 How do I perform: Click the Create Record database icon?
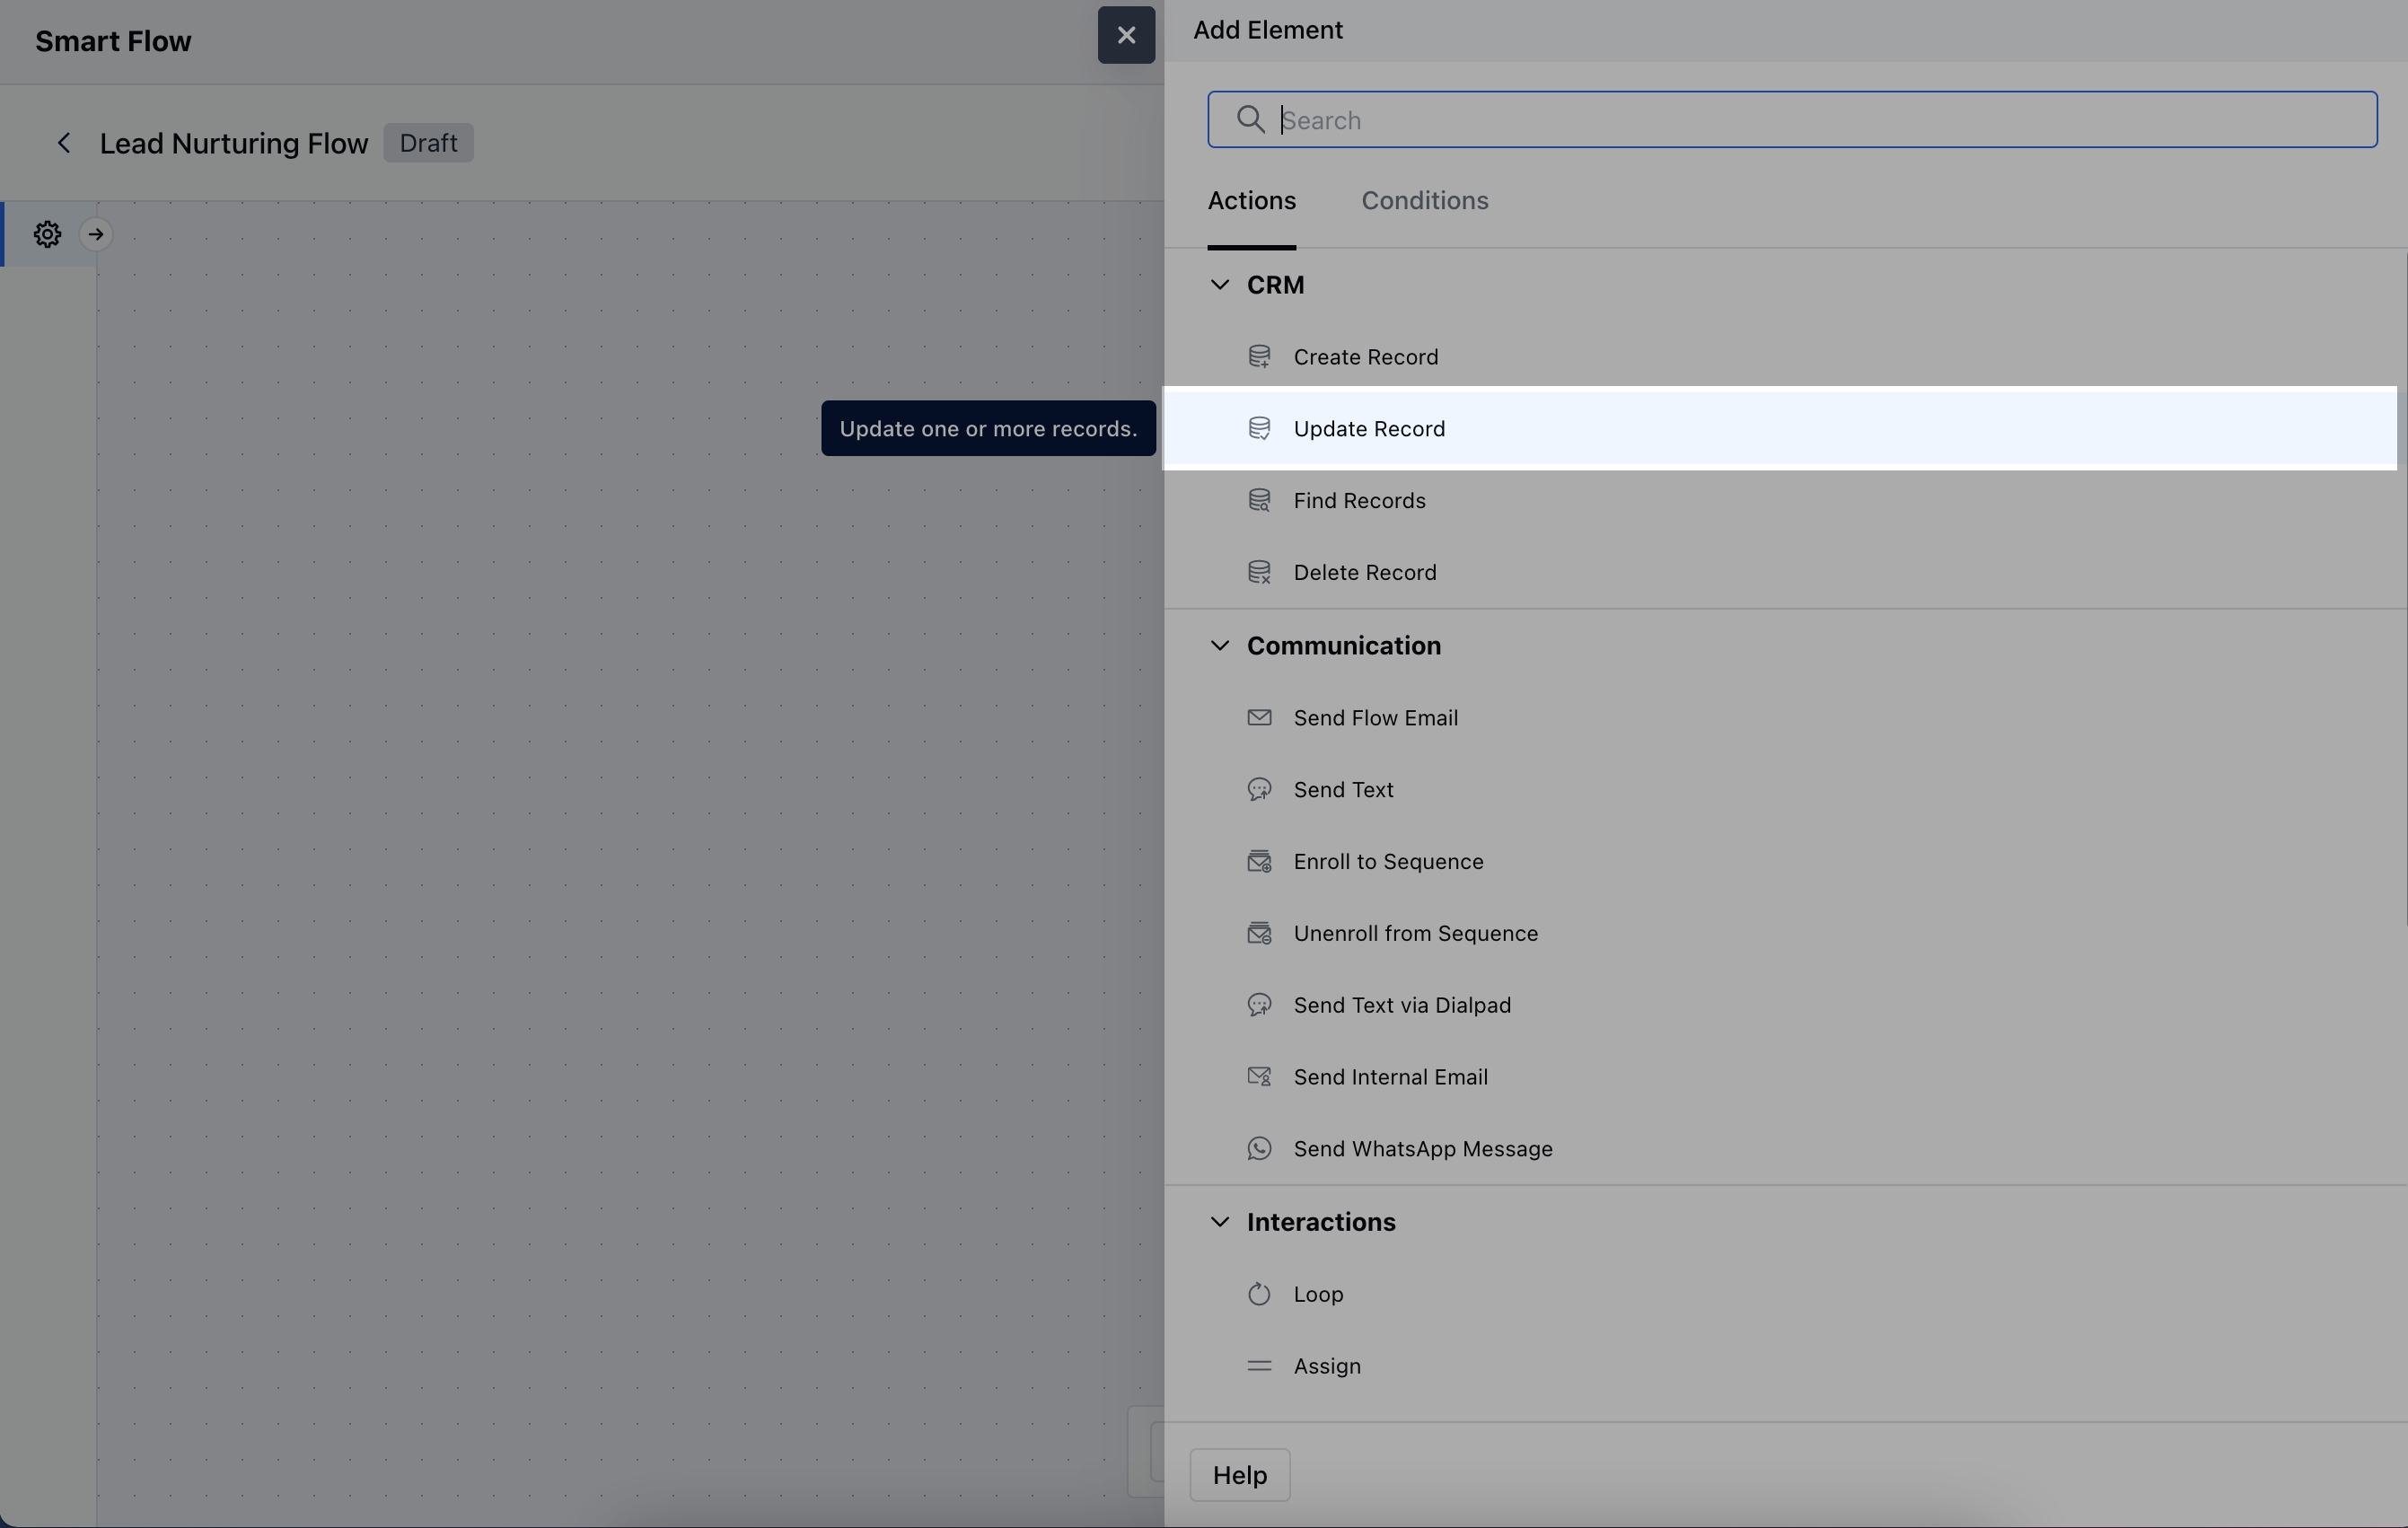[1259, 357]
